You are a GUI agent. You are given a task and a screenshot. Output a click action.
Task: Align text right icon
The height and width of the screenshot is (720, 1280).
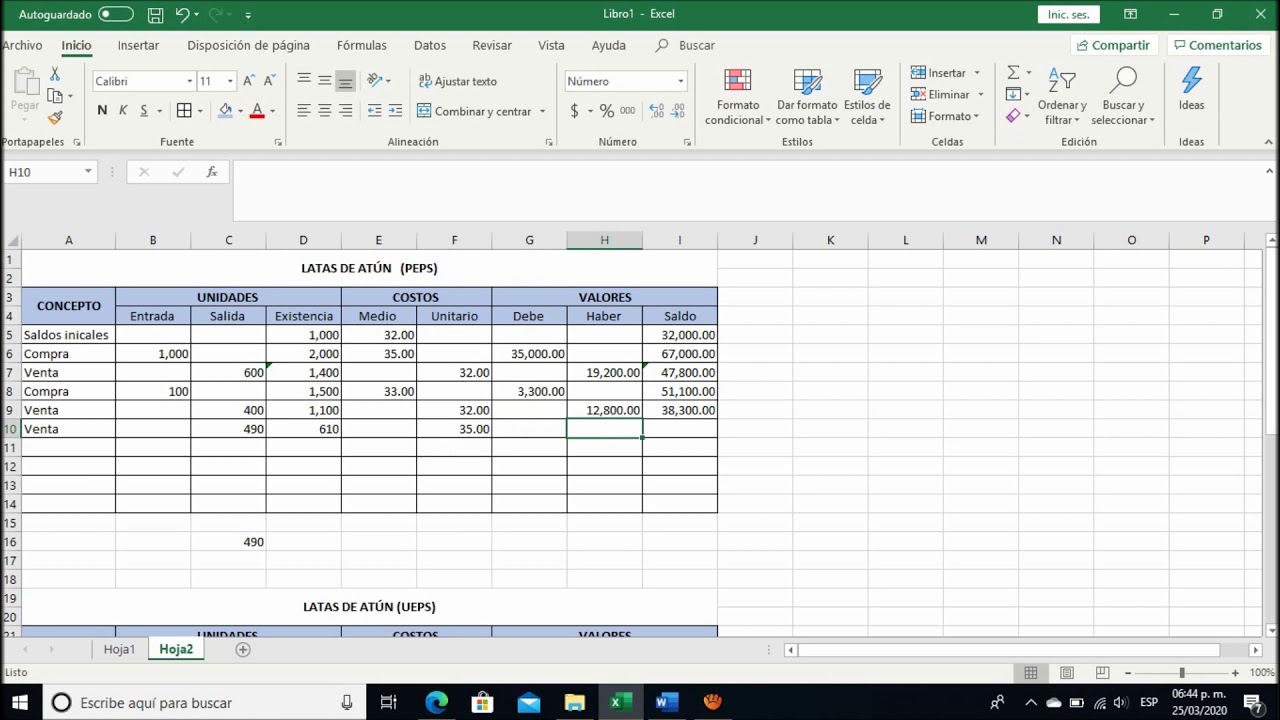[x=346, y=111]
